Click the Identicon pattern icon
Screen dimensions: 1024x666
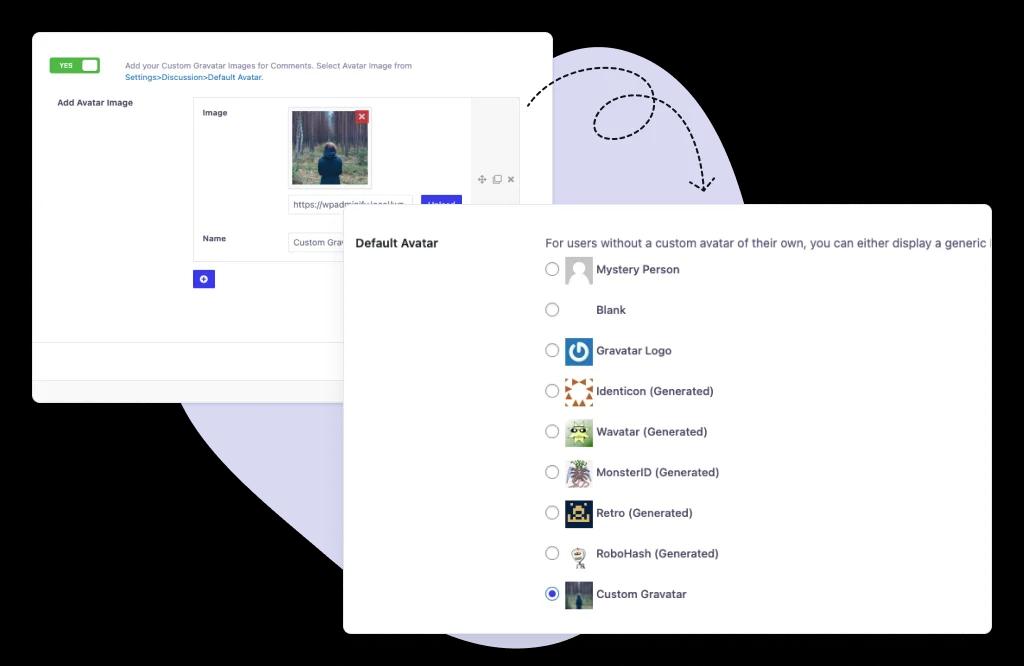[x=579, y=392]
